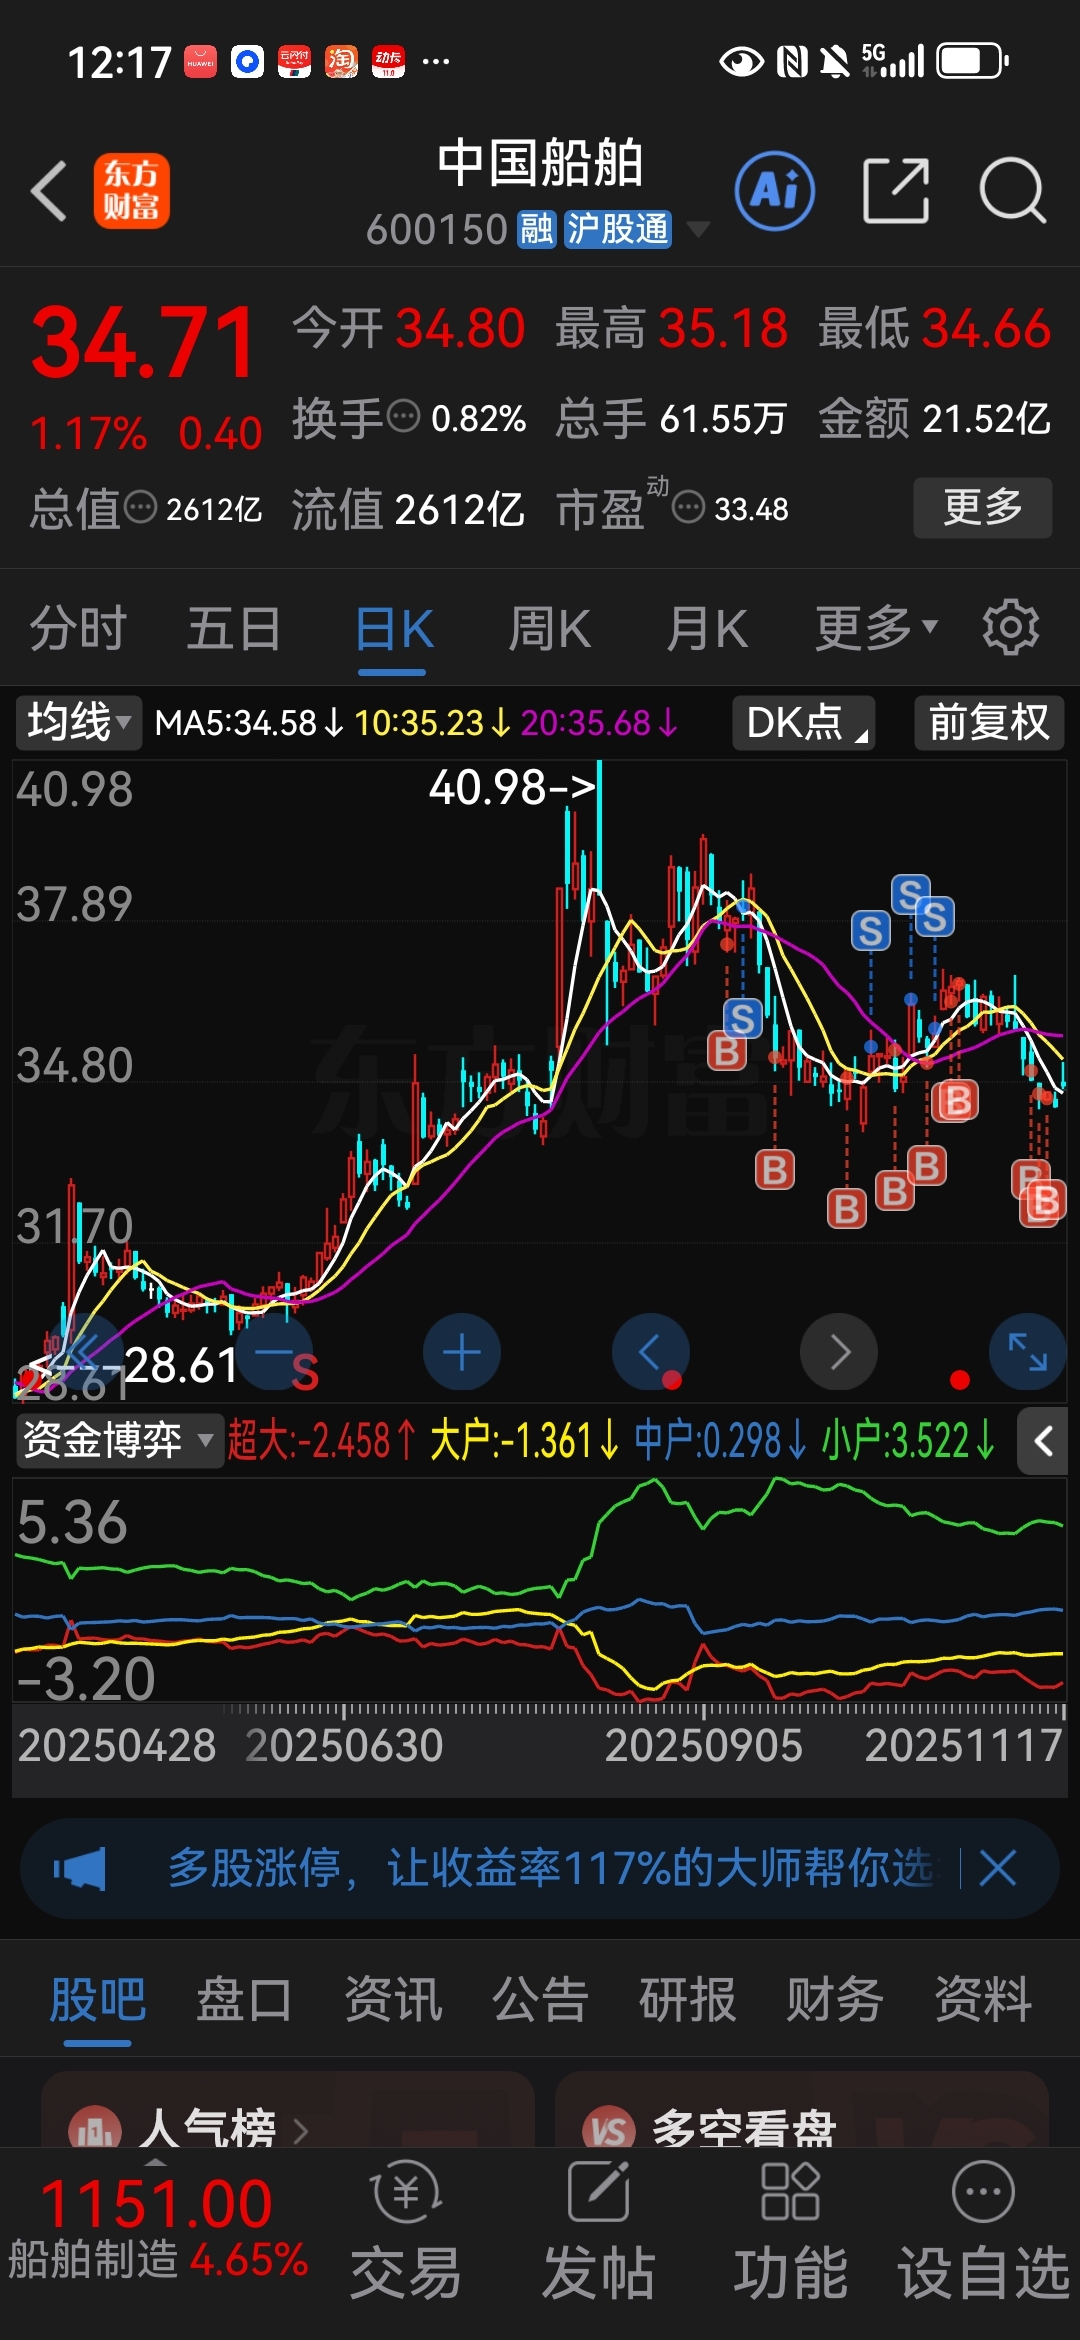The image size is (1080, 2340).
Task: Zoom out the chart with minus button
Action: tap(274, 1352)
